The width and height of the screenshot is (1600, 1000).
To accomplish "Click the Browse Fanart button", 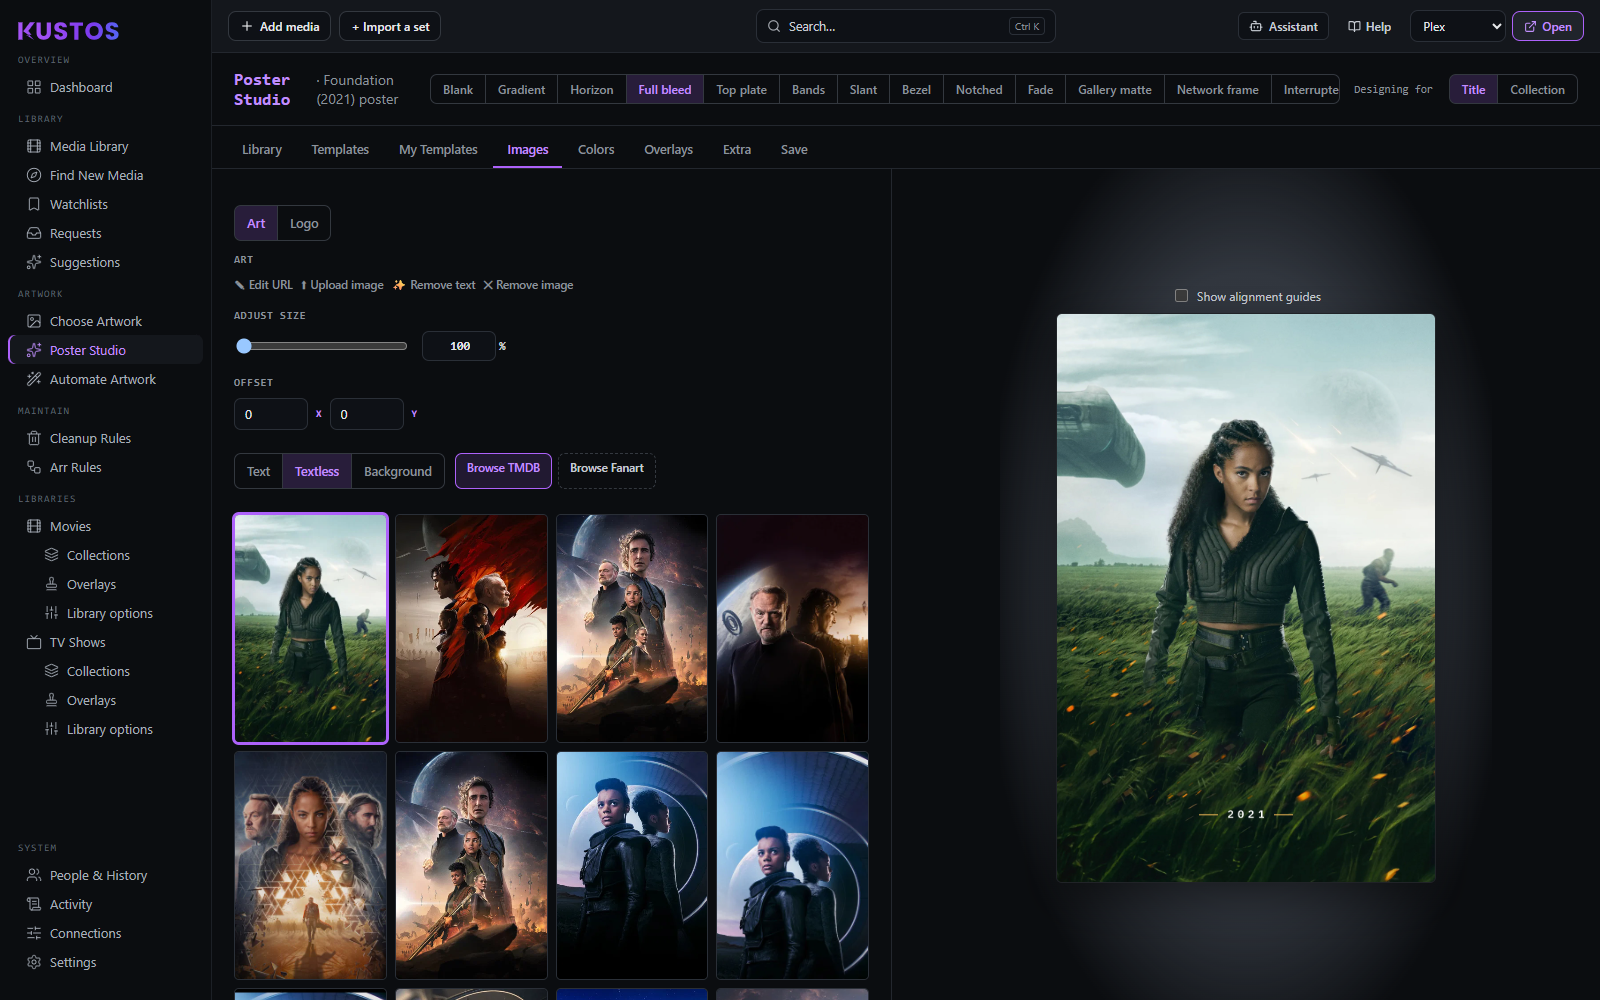I will click(607, 470).
